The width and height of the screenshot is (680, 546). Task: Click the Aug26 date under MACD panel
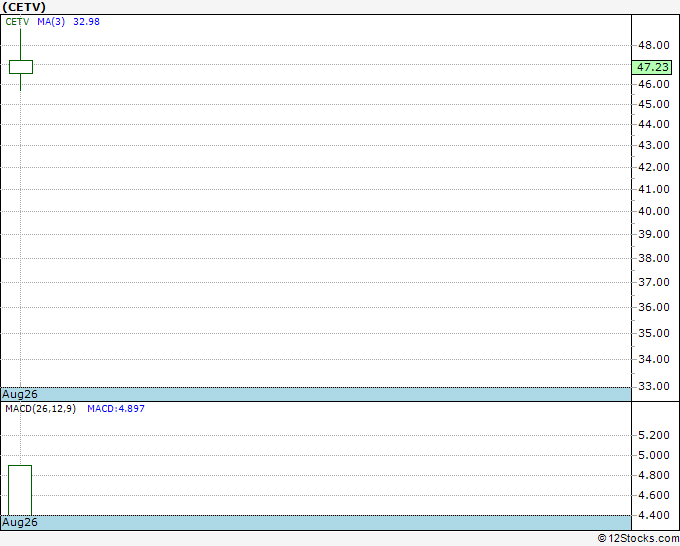click(20, 522)
